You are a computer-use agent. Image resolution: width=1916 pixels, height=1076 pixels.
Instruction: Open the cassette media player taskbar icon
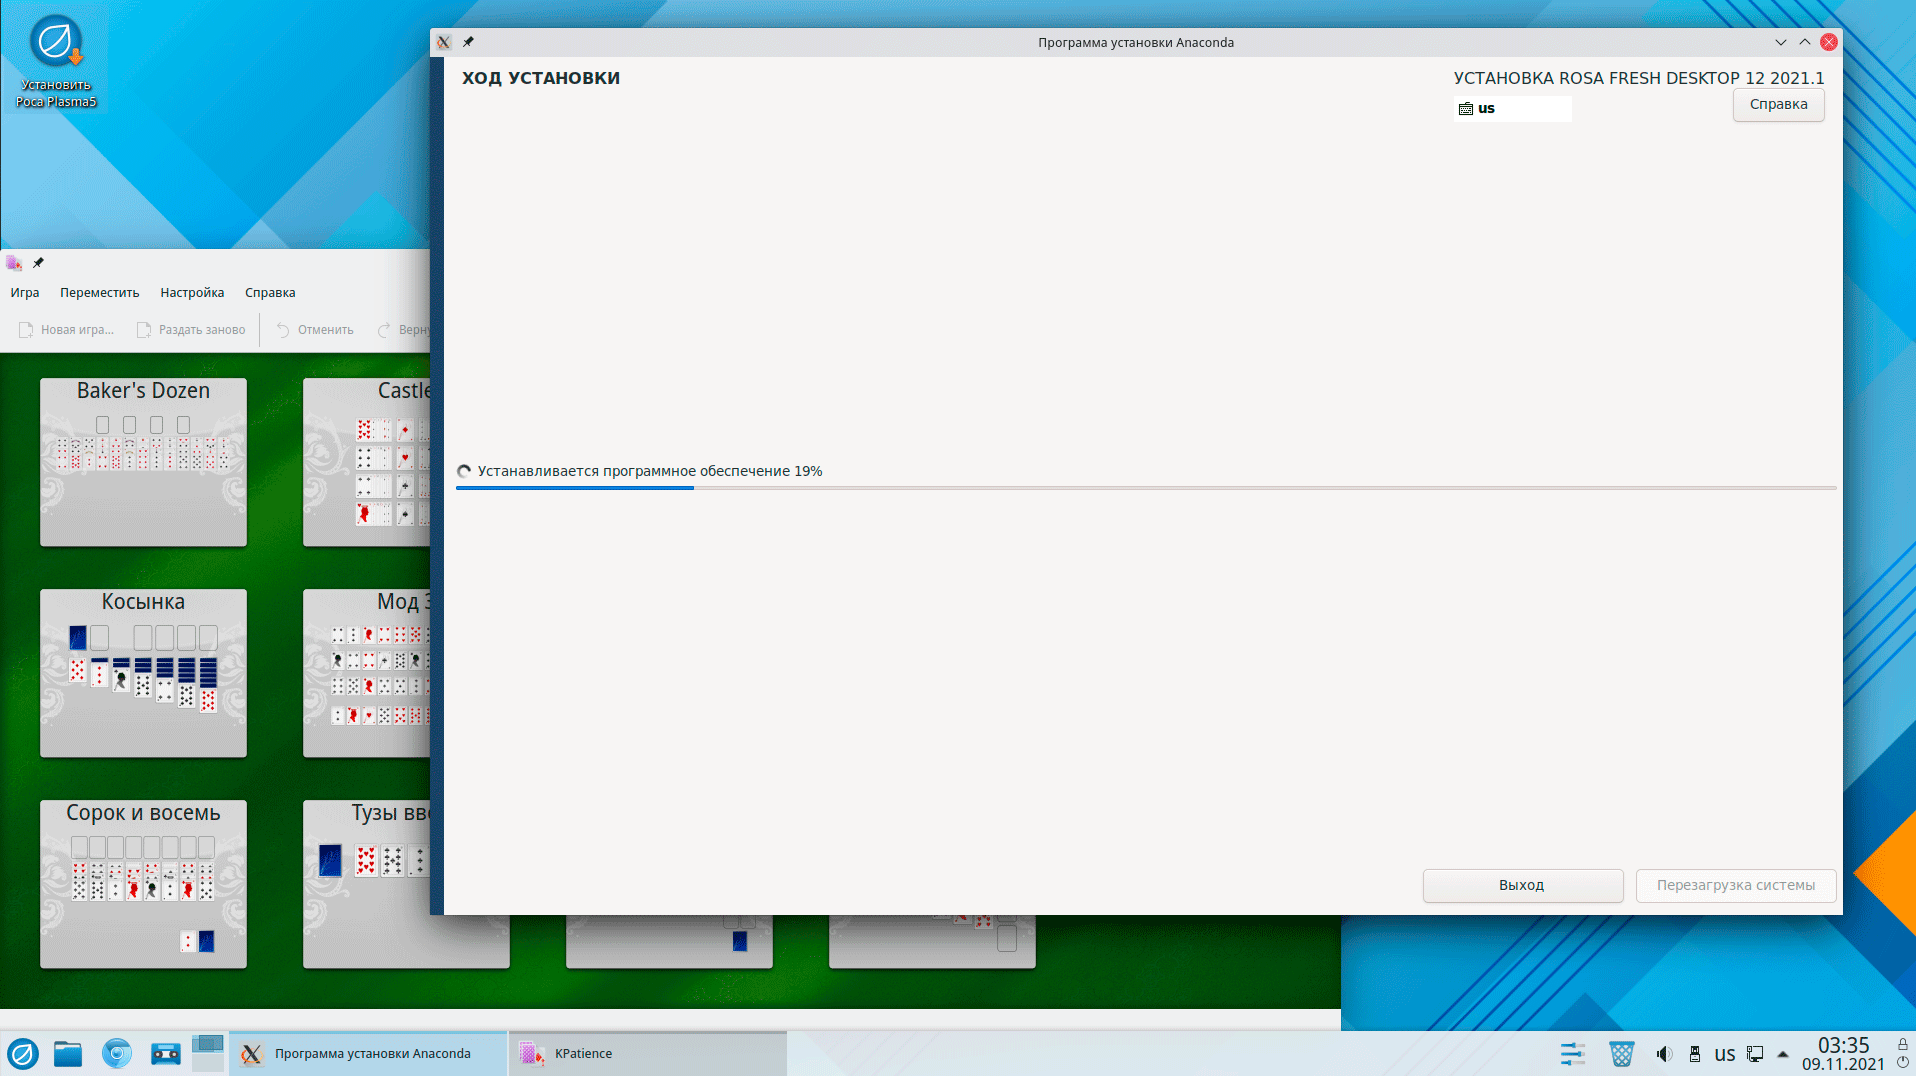point(165,1054)
